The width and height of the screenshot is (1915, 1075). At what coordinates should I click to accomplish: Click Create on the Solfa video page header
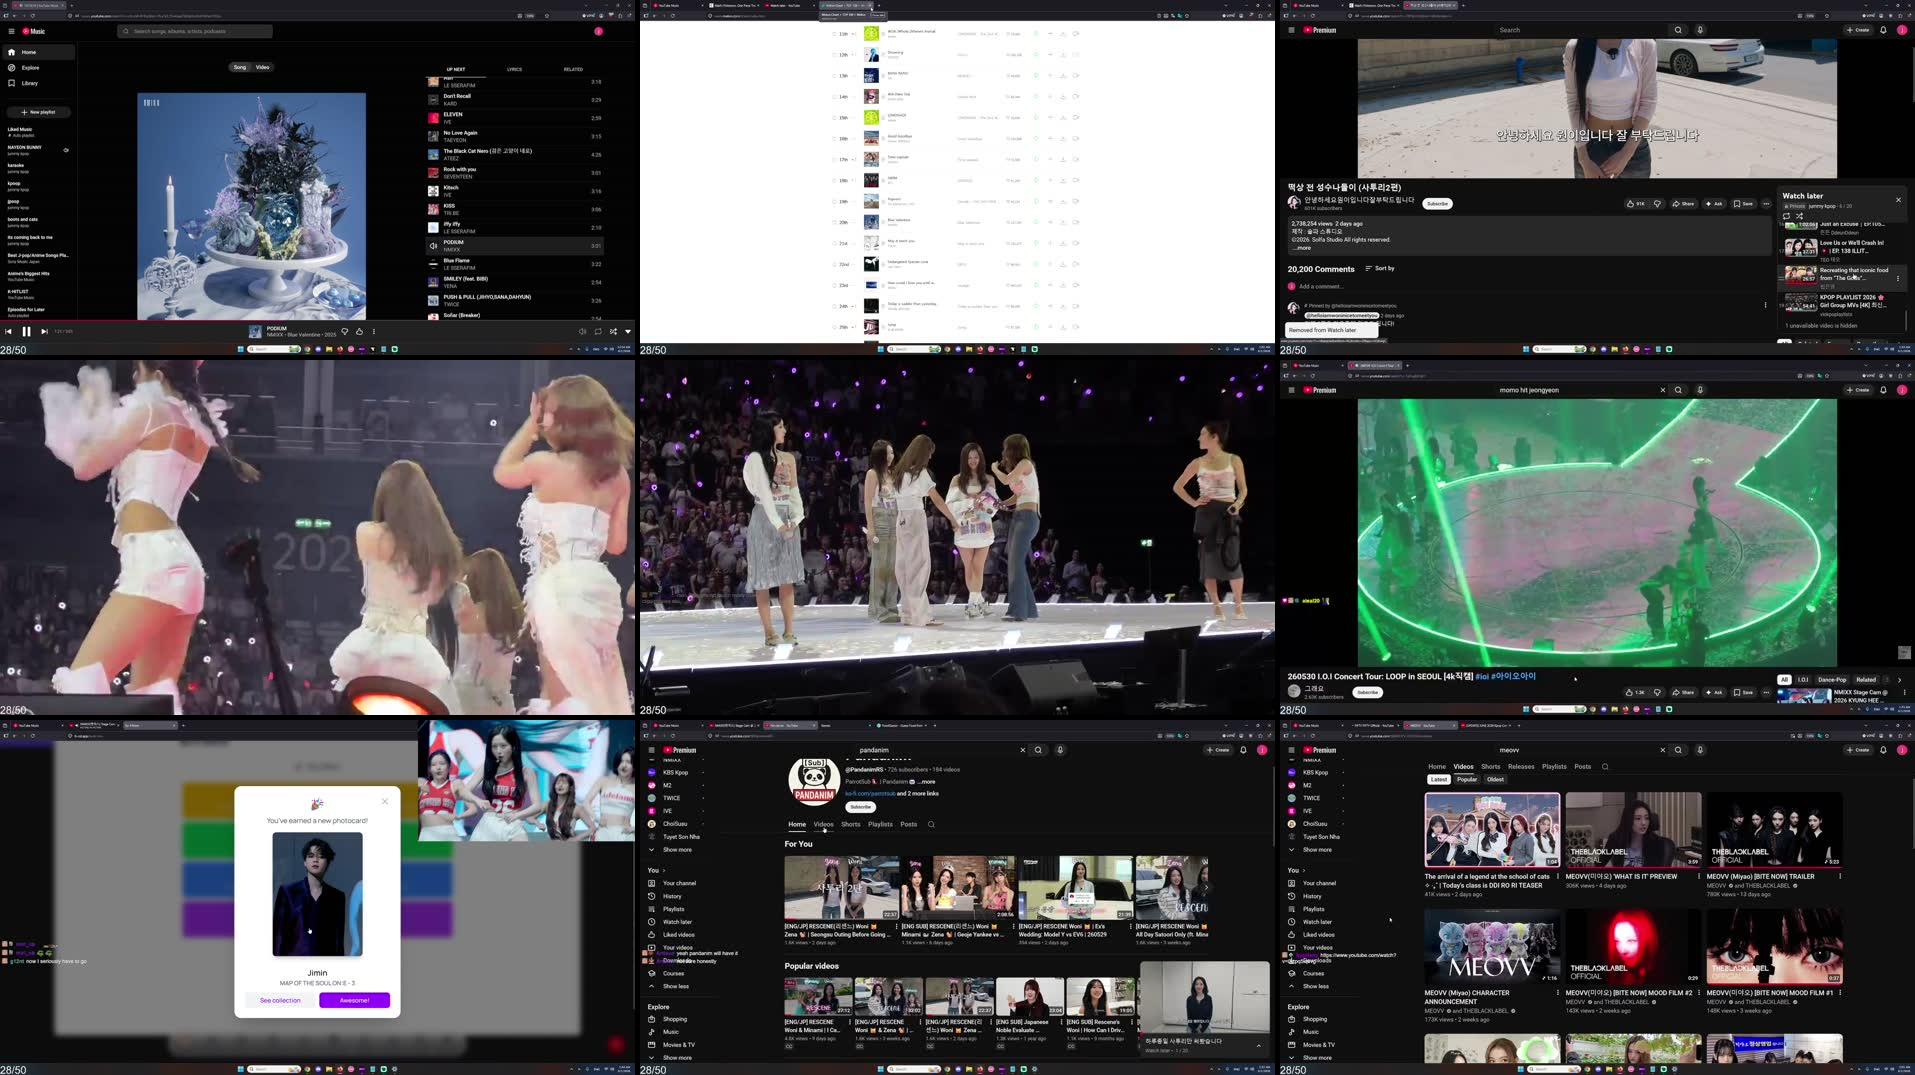point(1858,30)
